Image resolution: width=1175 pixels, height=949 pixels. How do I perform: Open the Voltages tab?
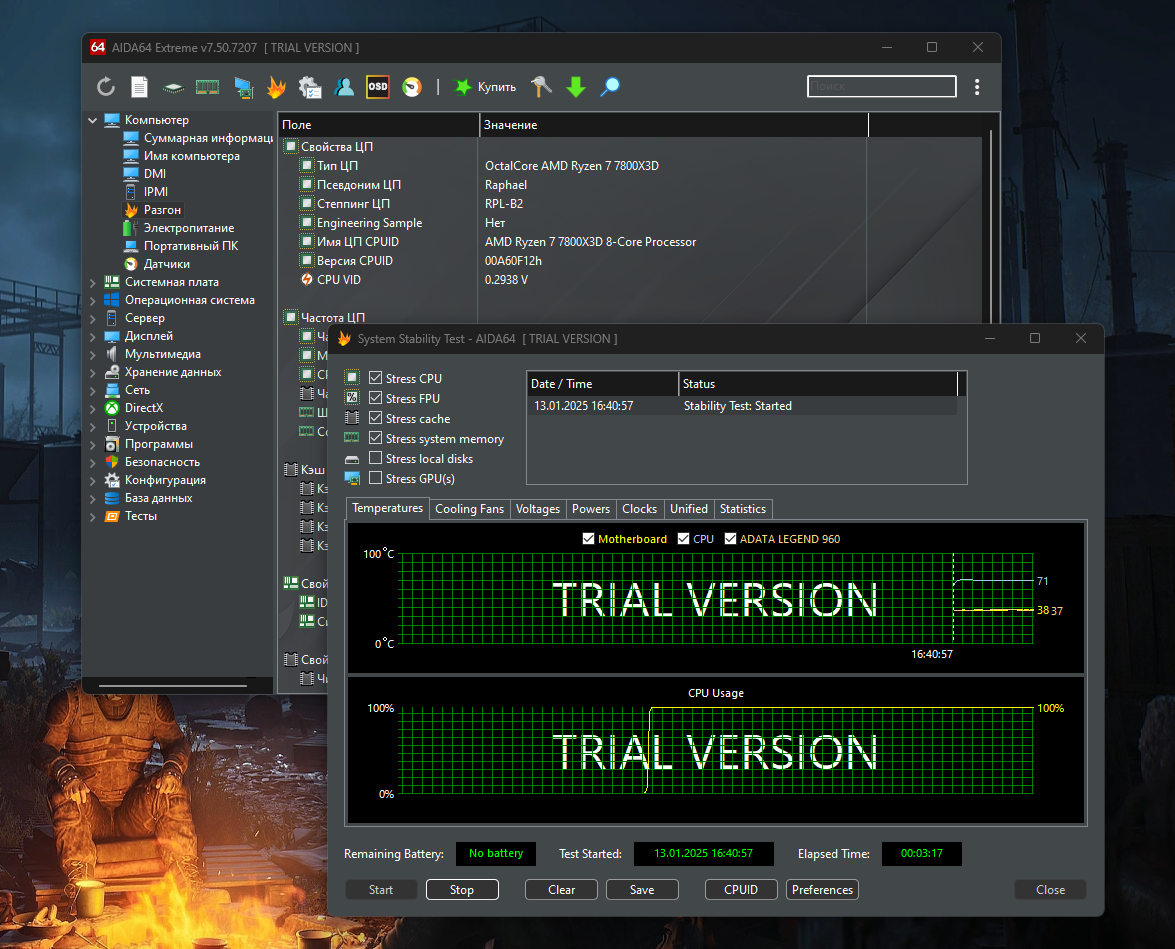[x=538, y=509]
